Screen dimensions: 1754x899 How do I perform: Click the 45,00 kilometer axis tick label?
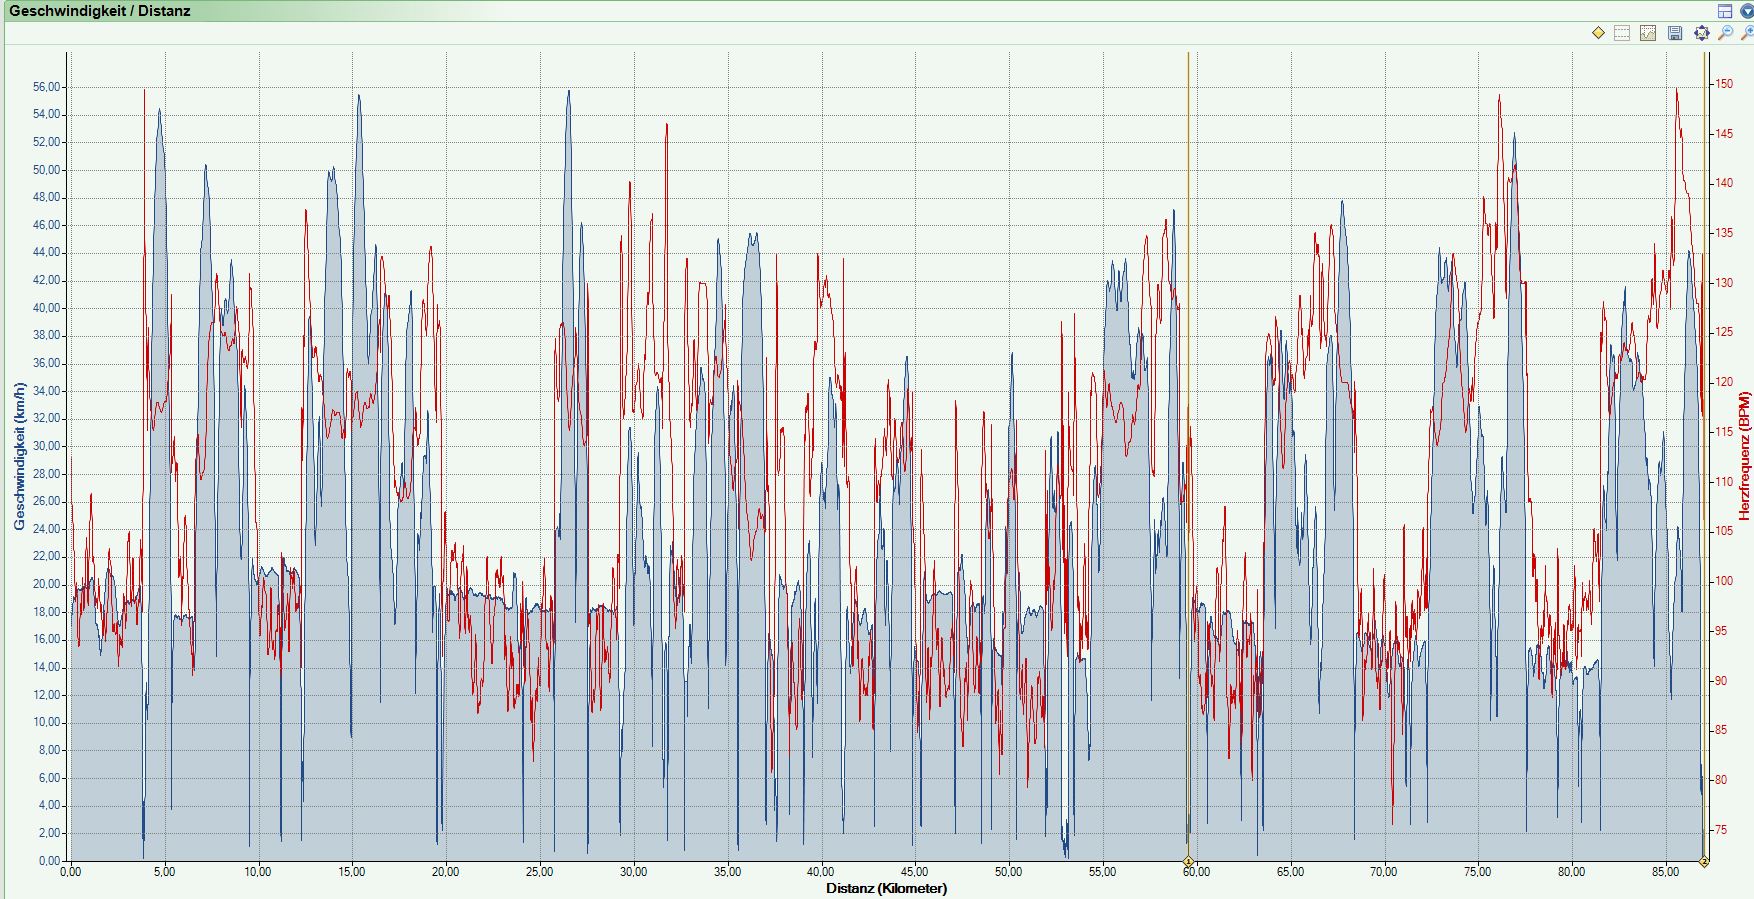tap(914, 872)
